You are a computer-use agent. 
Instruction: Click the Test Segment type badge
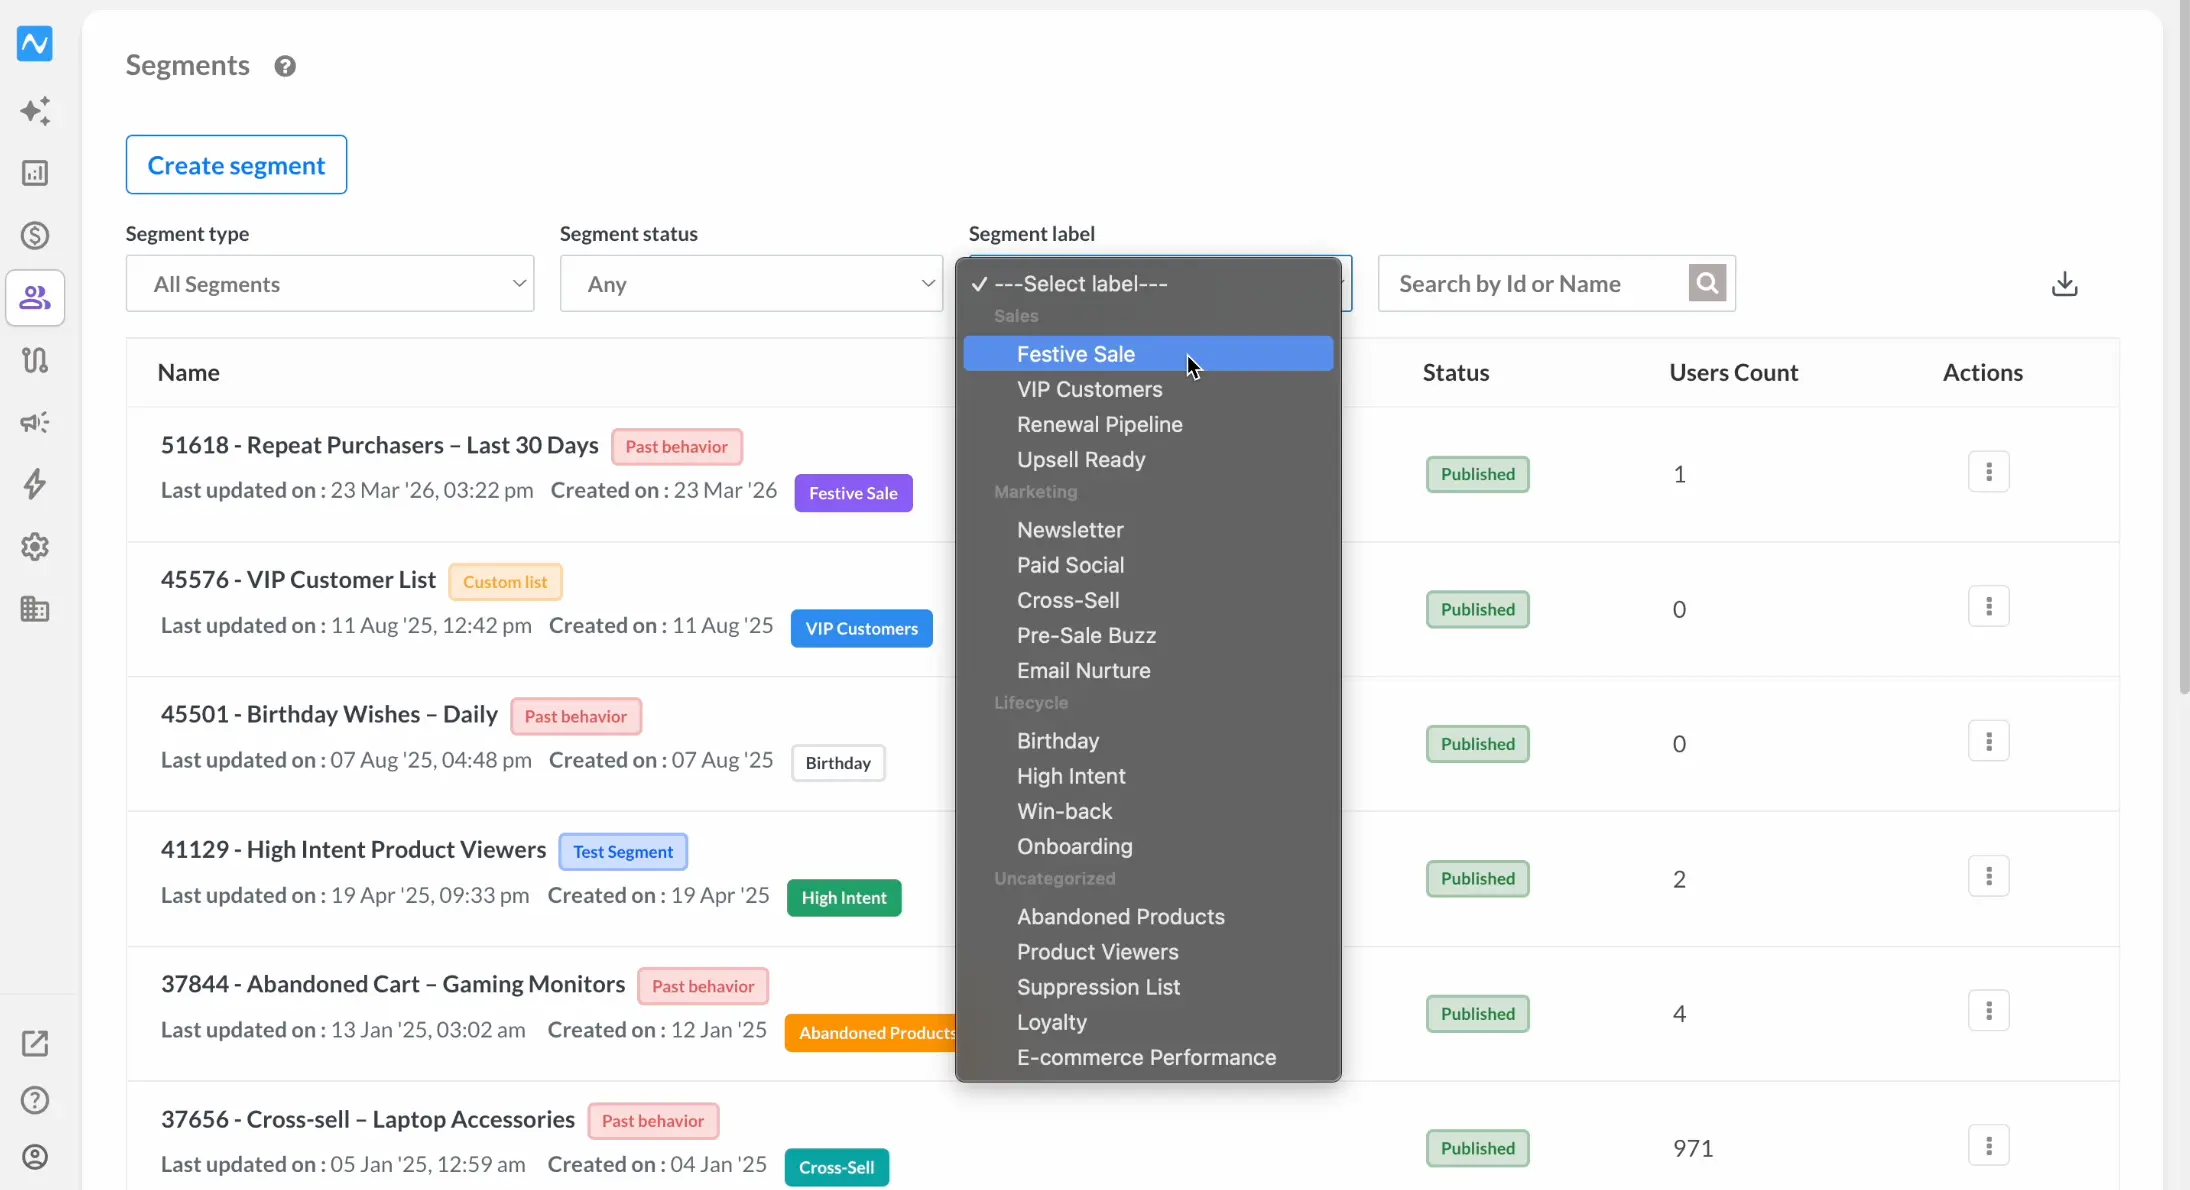[623, 852]
